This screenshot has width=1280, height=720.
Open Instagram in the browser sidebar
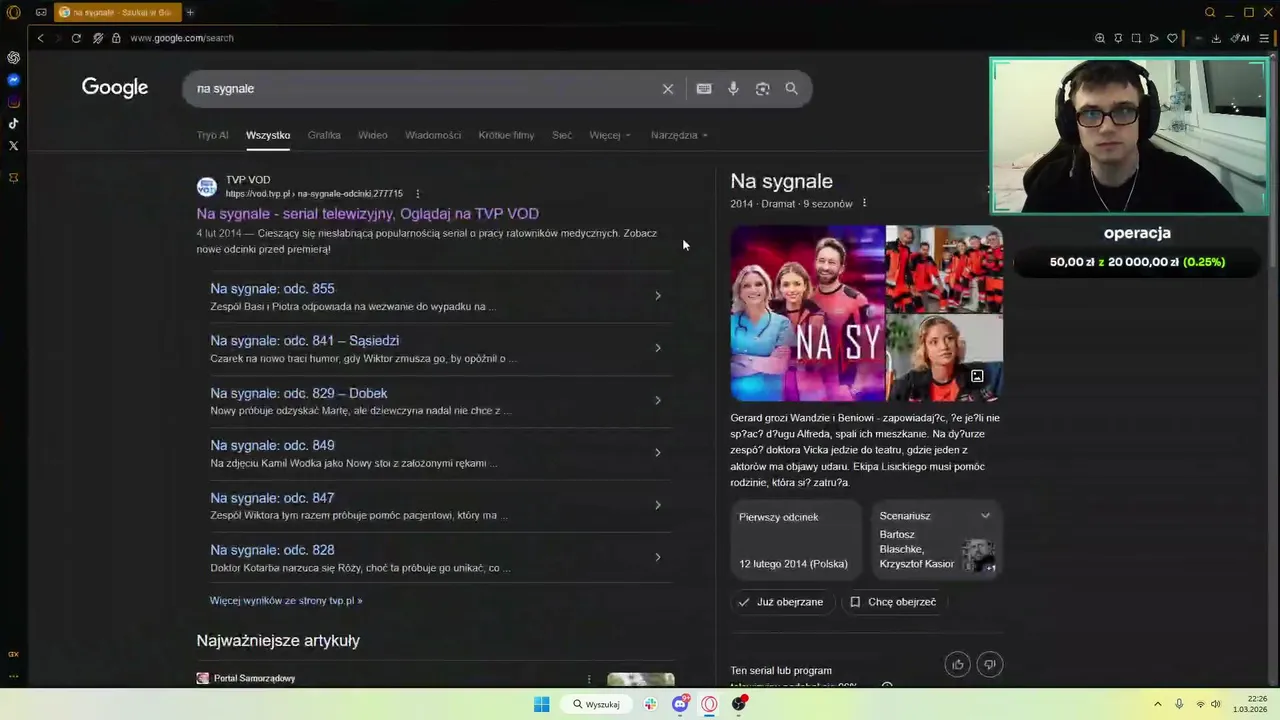pyautogui.click(x=13, y=102)
